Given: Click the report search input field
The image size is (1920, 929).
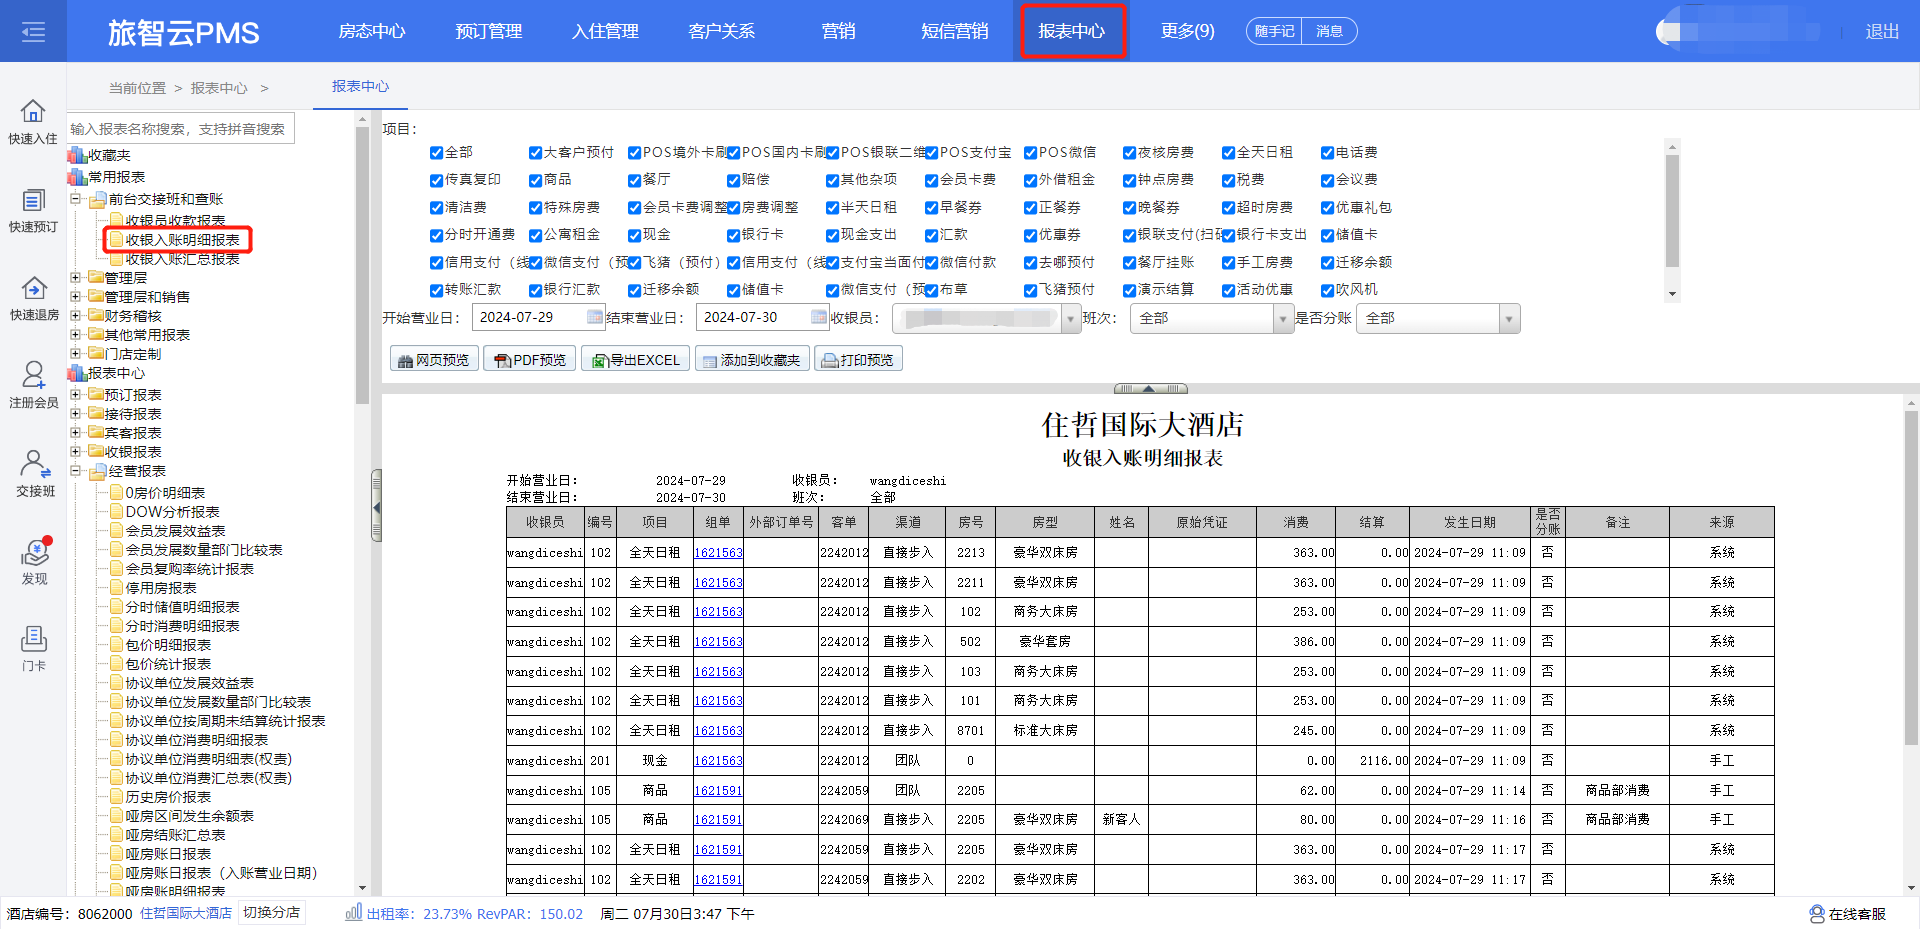Looking at the screenshot, I should 181,128.
